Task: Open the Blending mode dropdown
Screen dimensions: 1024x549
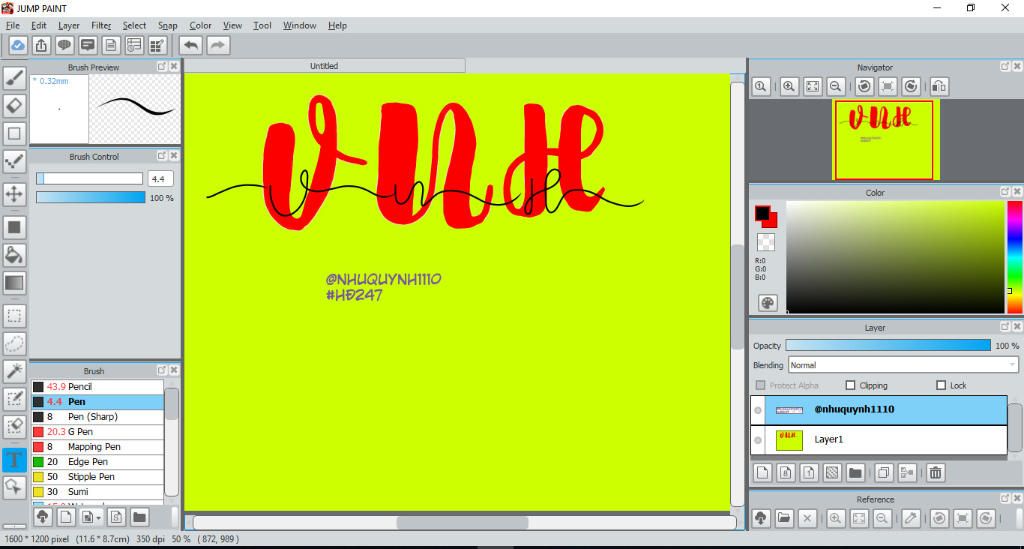Action: pyautogui.click(x=903, y=365)
